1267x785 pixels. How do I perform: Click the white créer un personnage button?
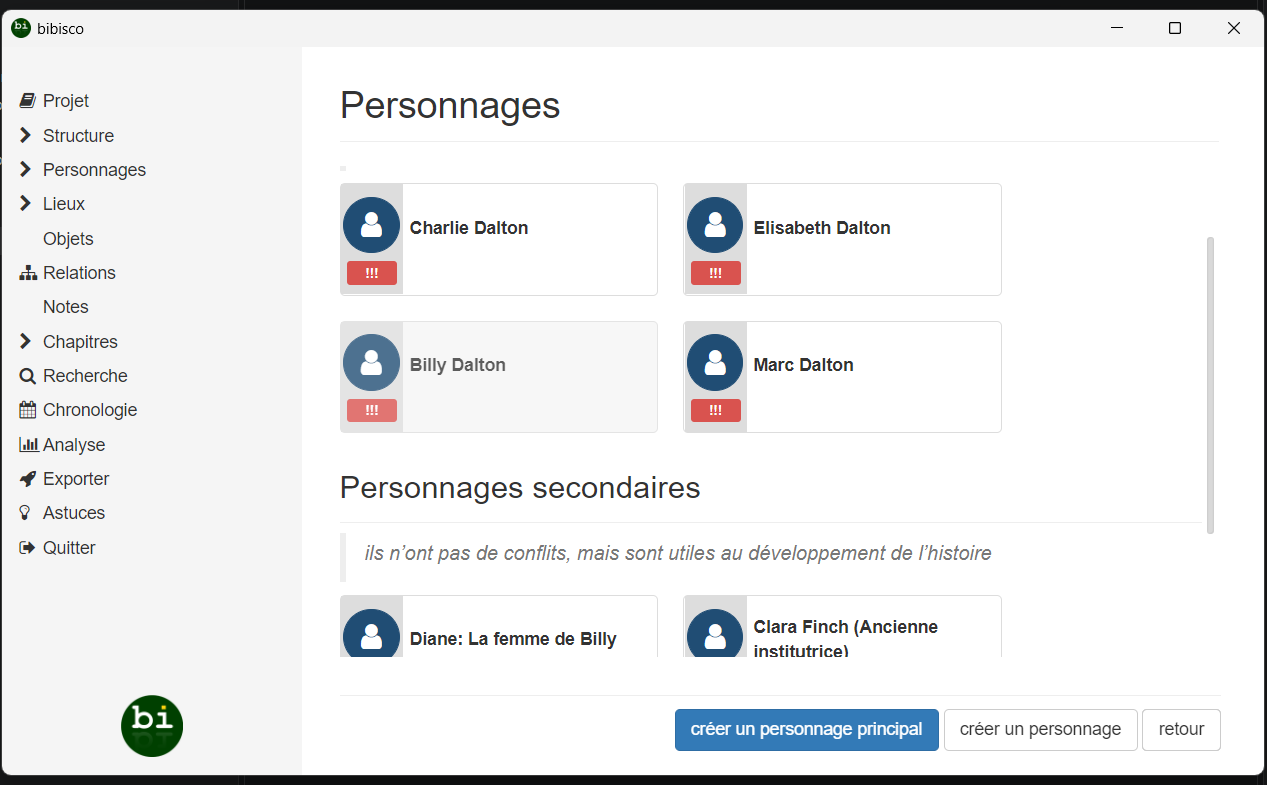click(1041, 730)
